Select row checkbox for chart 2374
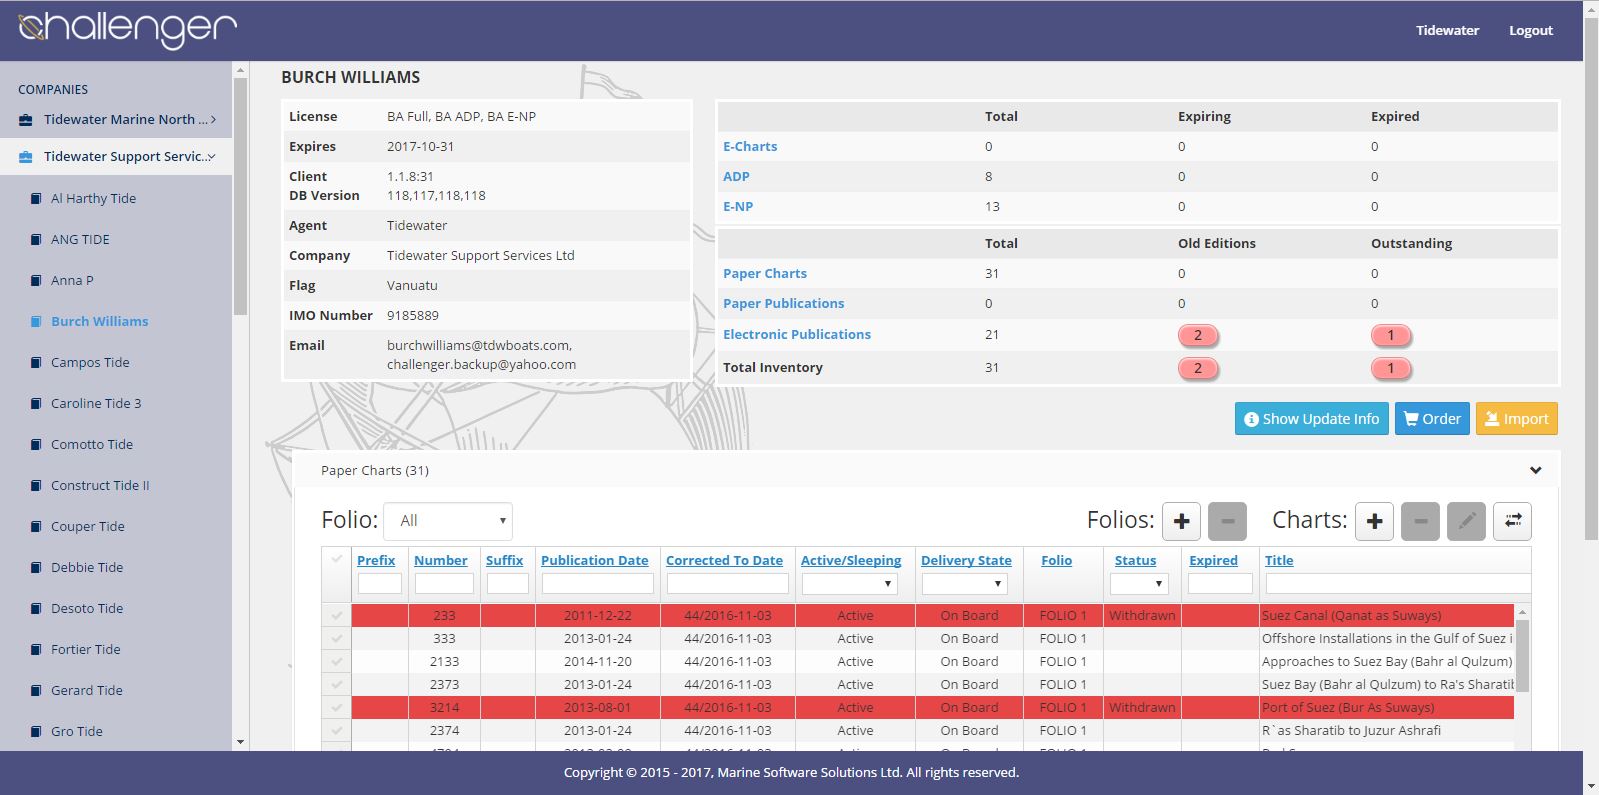 click(337, 731)
